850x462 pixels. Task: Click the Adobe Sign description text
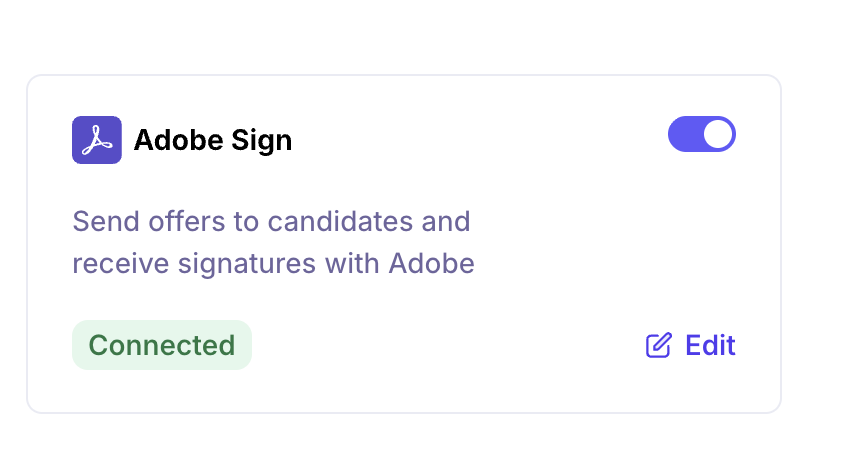coord(272,242)
